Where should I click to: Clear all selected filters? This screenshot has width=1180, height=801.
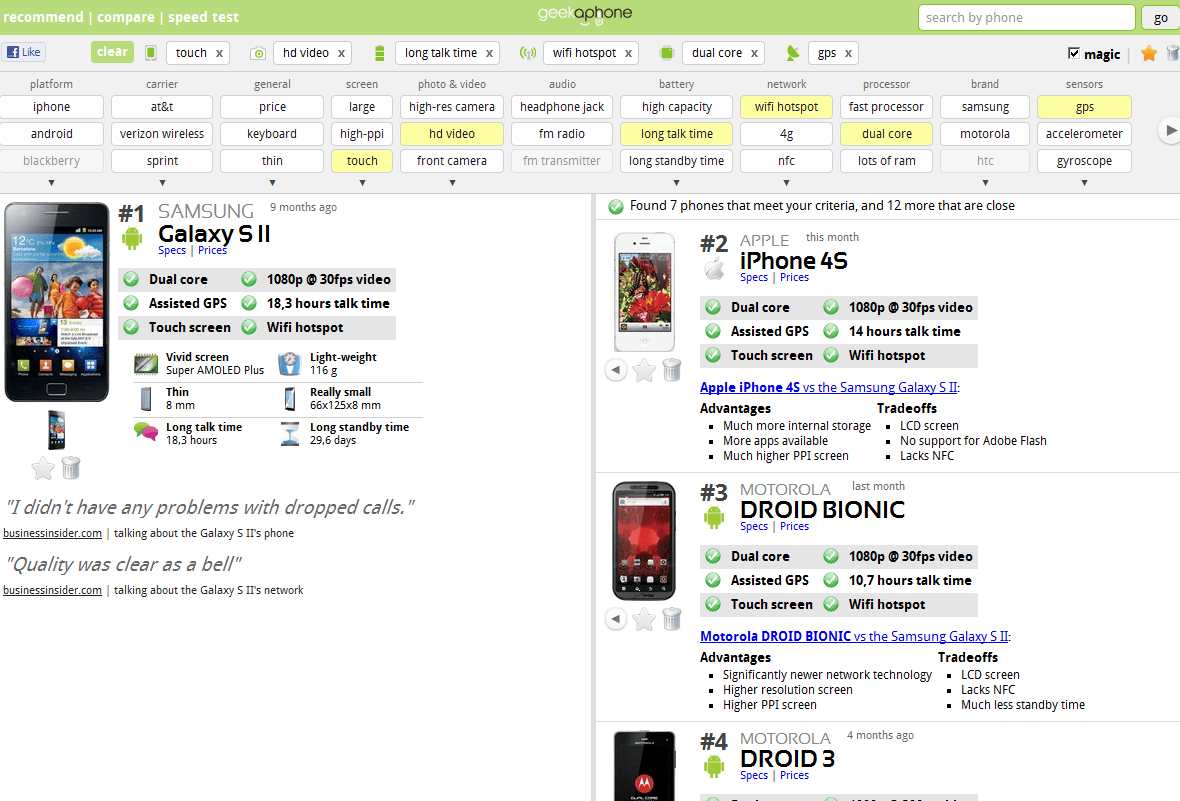click(112, 52)
